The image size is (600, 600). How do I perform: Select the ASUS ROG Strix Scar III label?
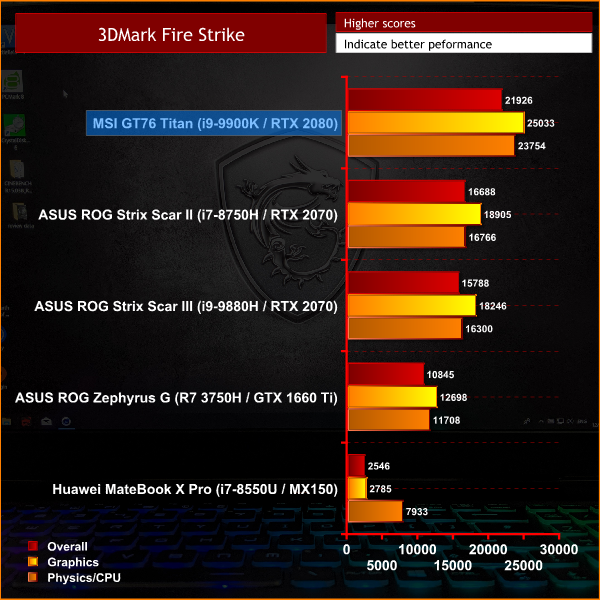tap(186, 306)
